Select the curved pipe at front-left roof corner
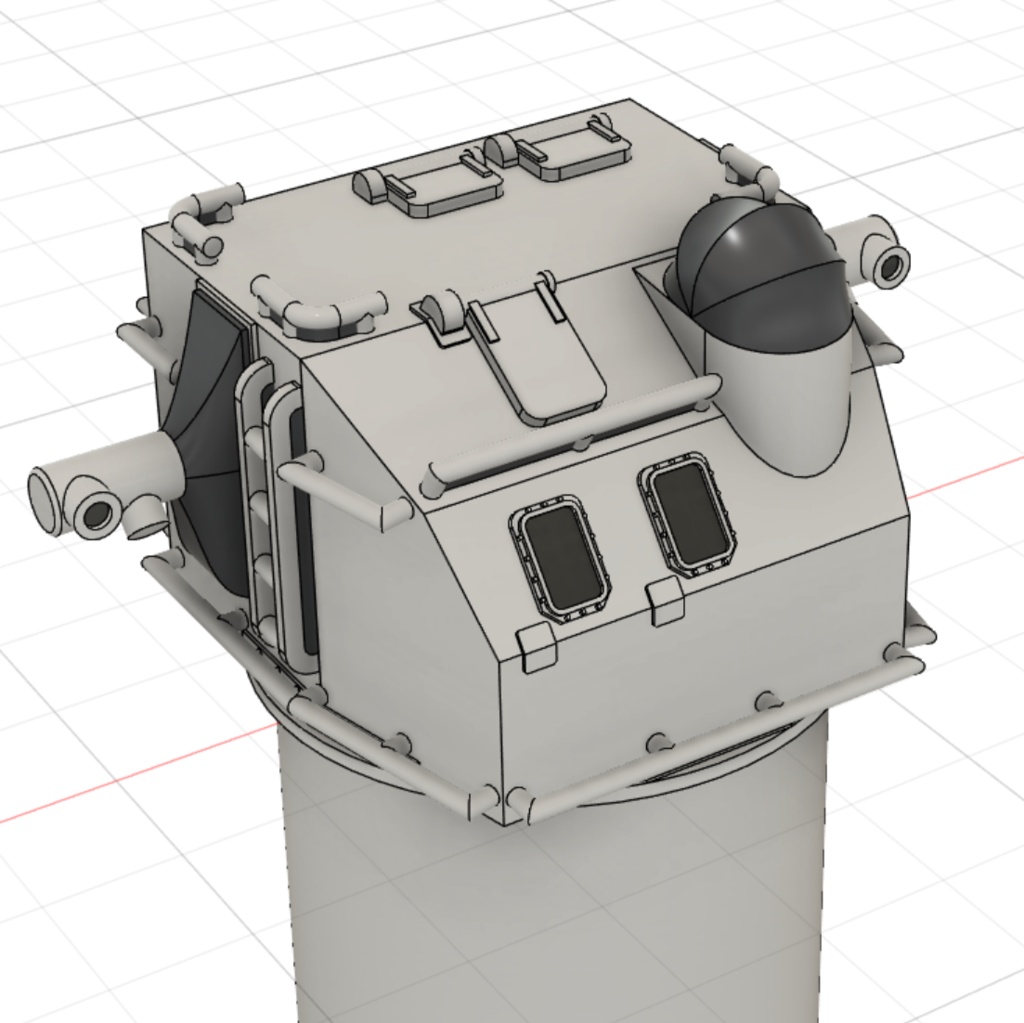 pos(319,307)
